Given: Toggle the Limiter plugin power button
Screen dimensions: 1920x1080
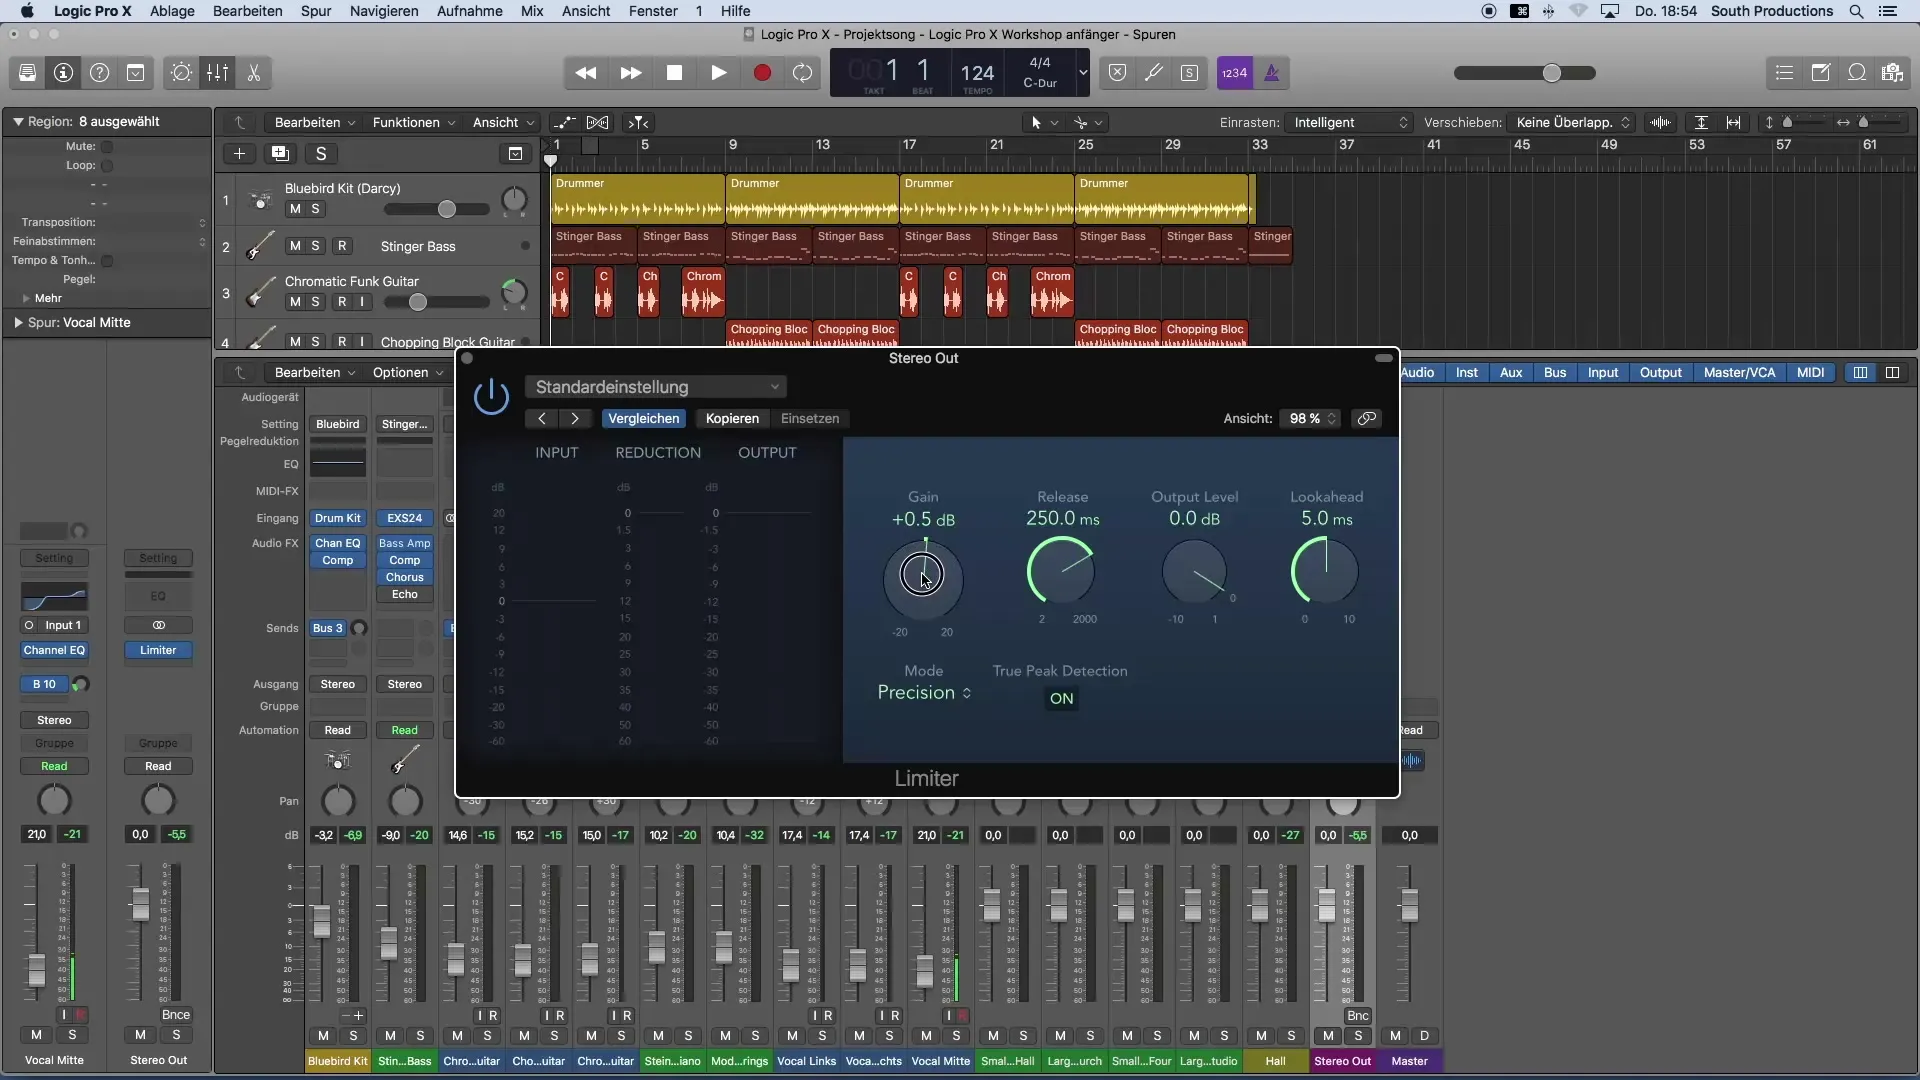Looking at the screenshot, I should [491, 397].
